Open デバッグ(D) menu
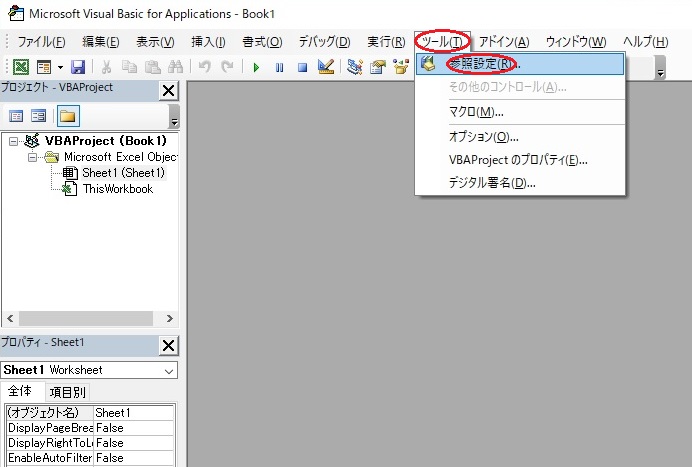Viewport: 692px width, 467px height. (324, 42)
